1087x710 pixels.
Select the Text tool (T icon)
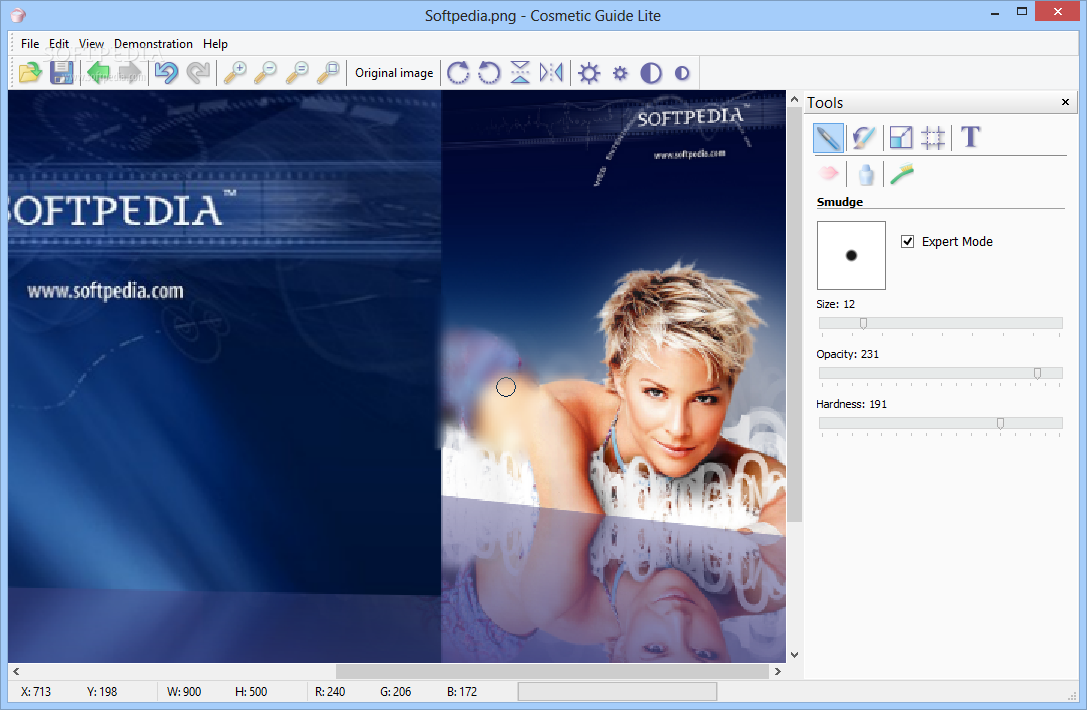coord(971,137)
